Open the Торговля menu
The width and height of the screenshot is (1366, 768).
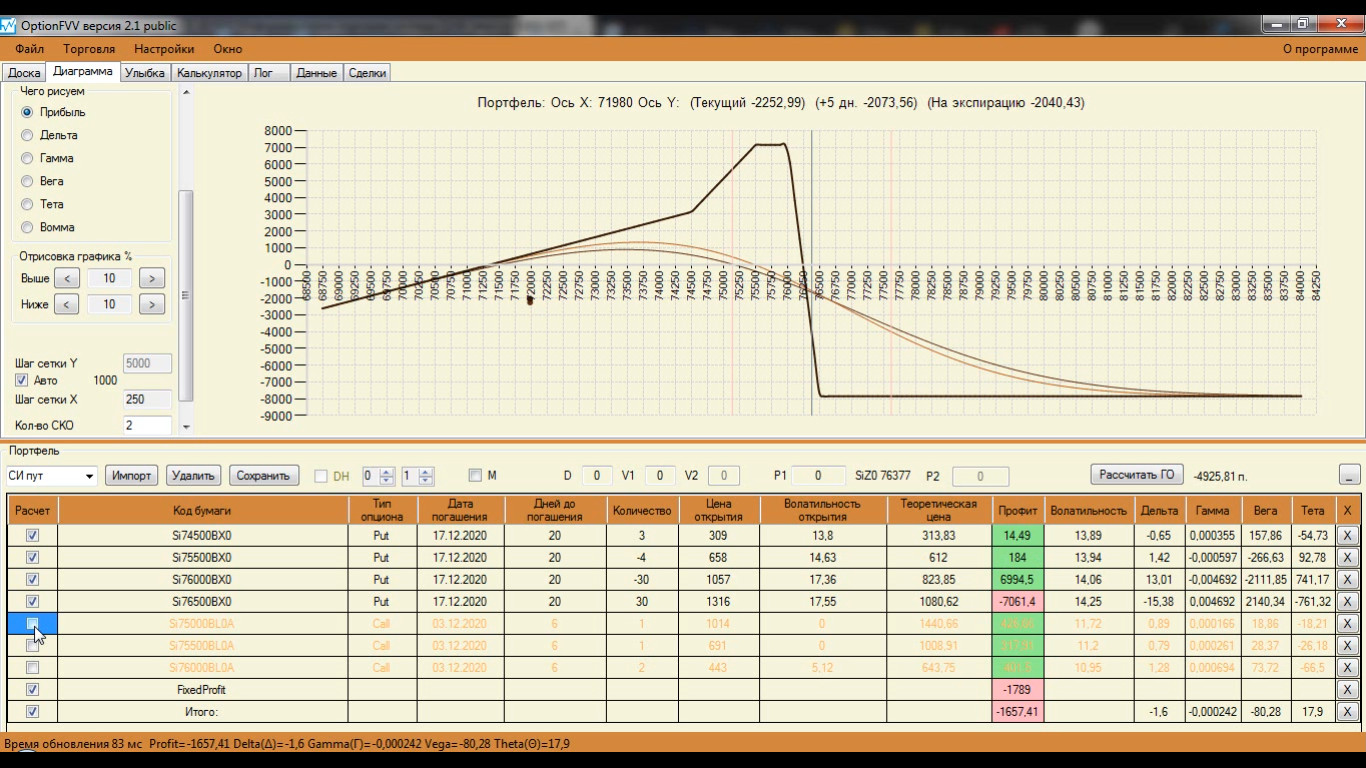[x=89, y=48]
